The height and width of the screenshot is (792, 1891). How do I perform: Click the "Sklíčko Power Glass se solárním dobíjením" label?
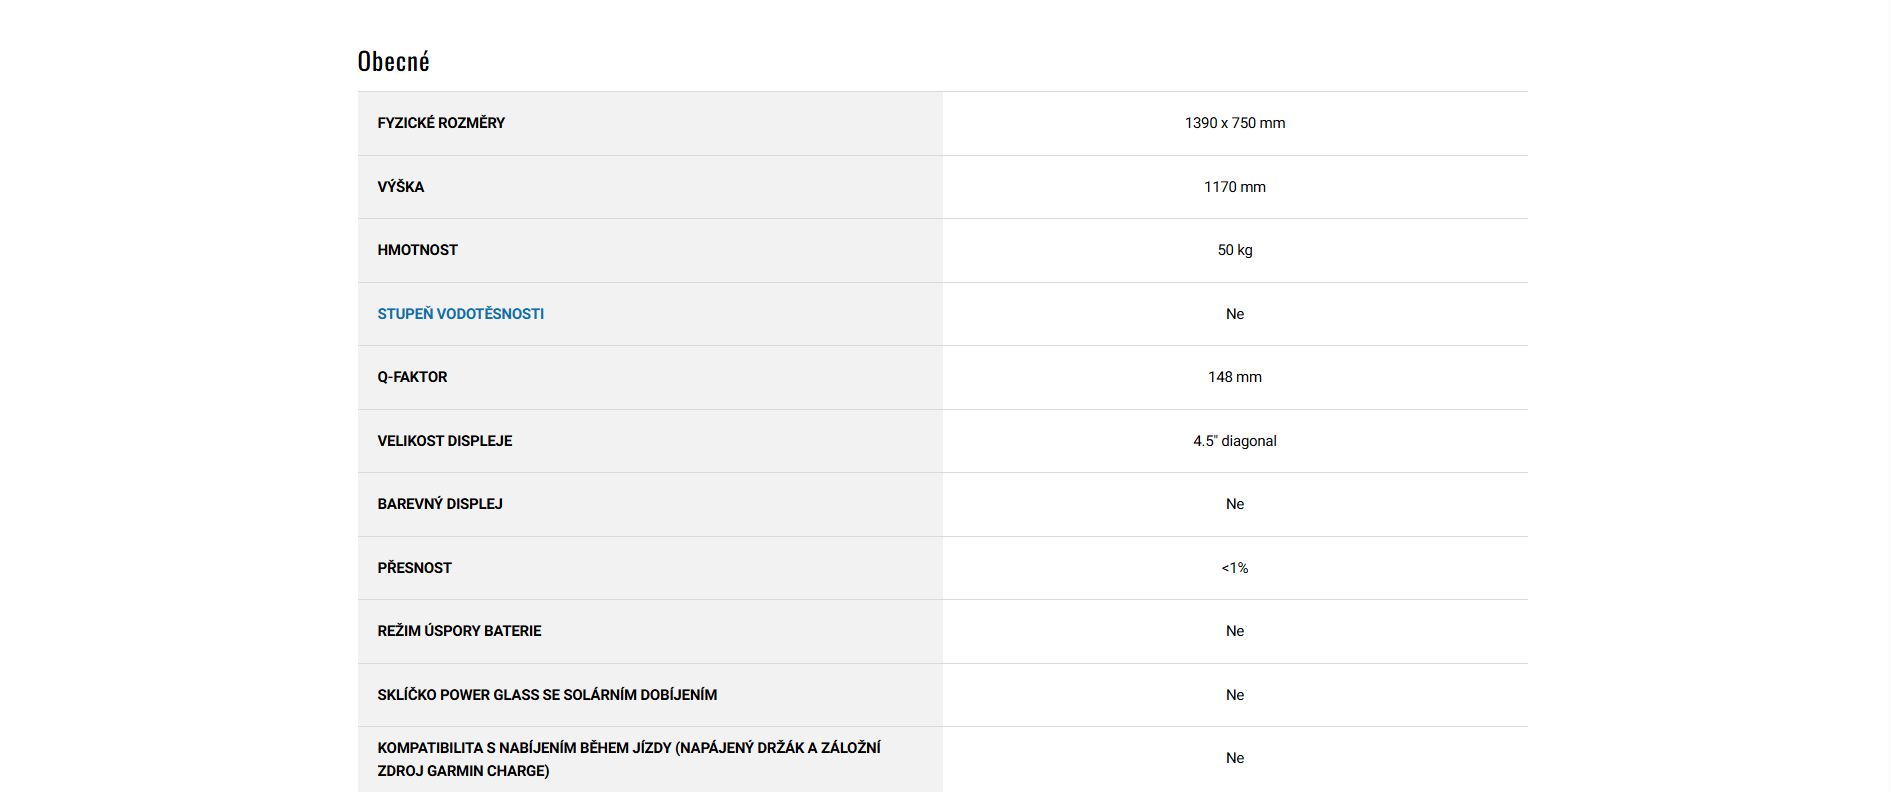pyautogui.click(x=546, y=695)
